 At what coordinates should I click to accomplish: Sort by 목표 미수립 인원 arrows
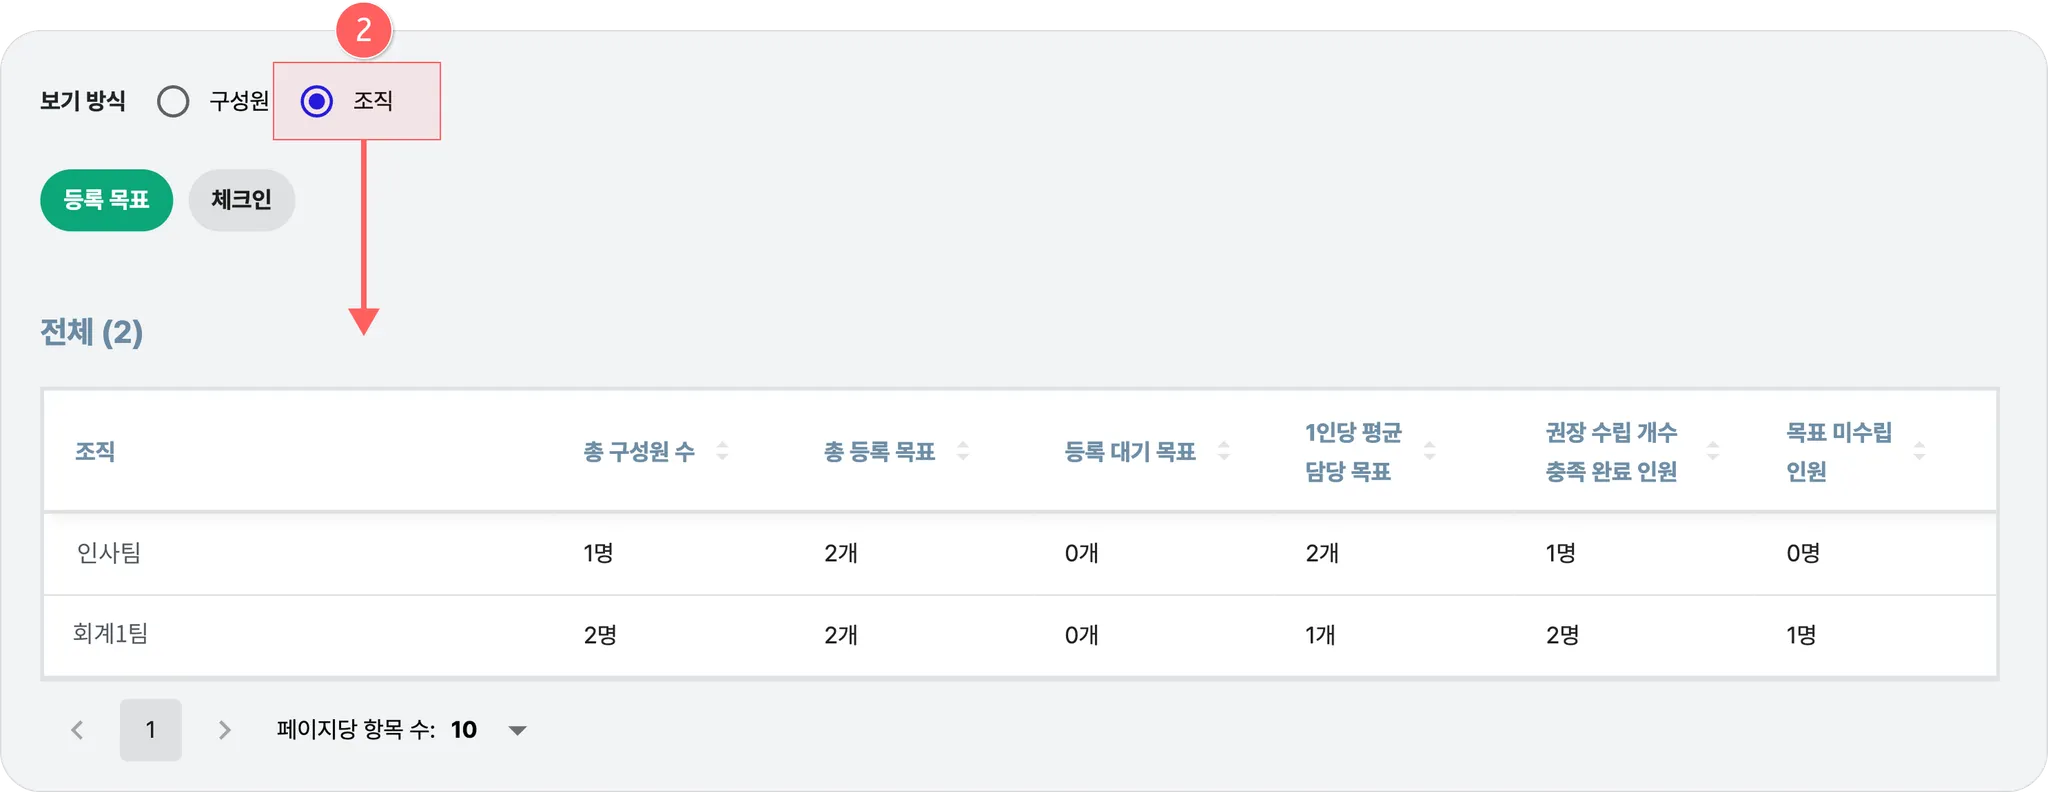(1919, 451)
